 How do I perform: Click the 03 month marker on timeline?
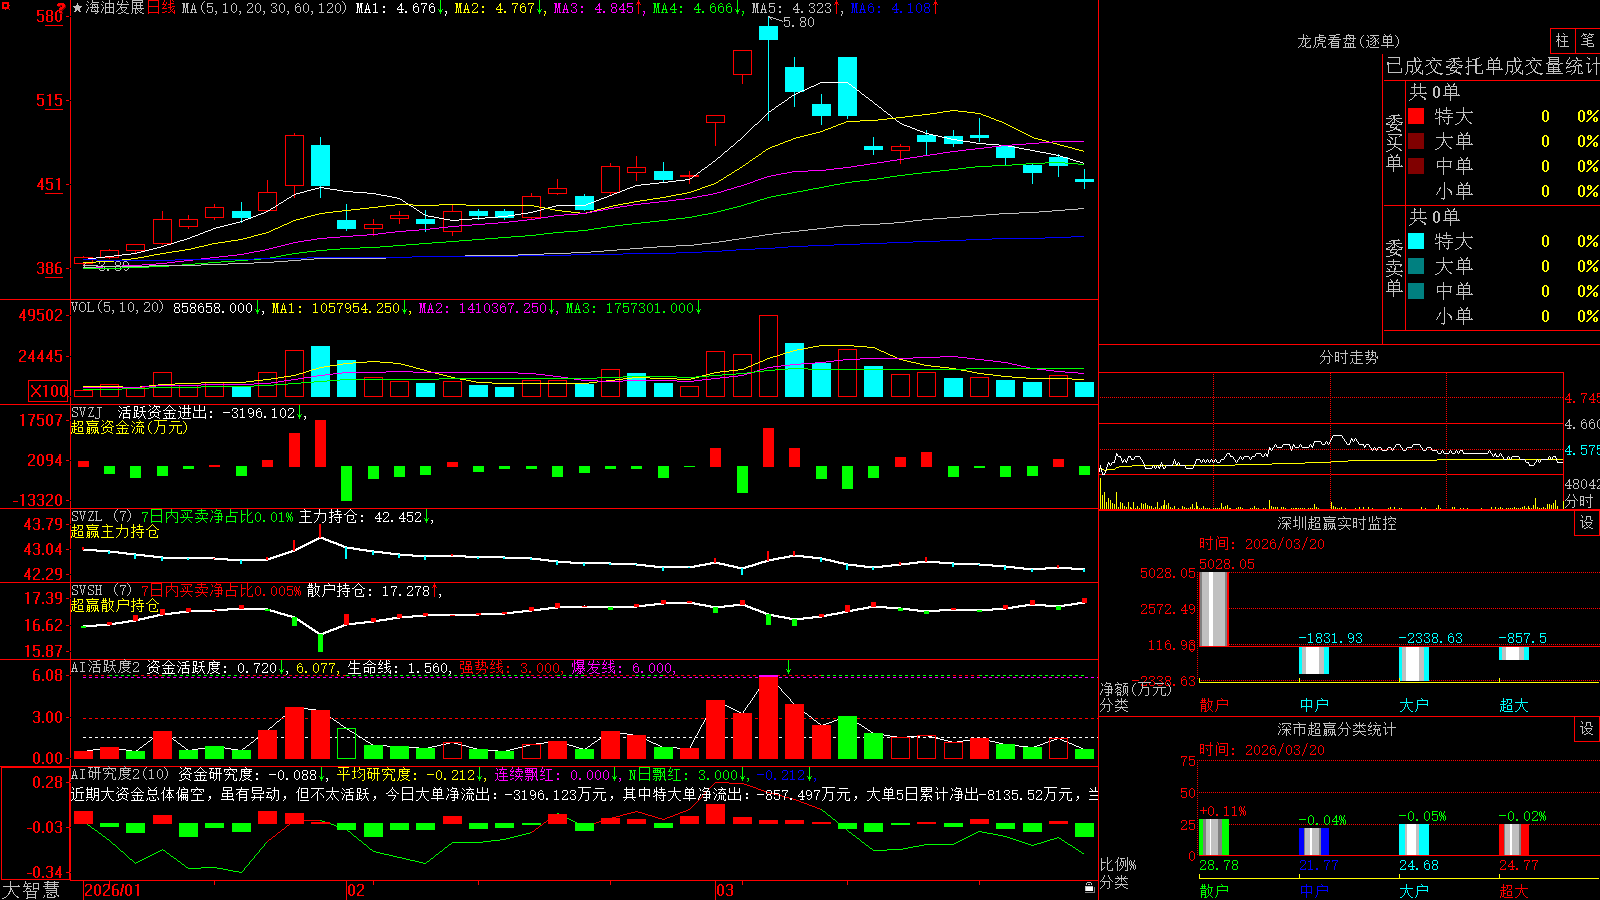[x=725, y=890]
